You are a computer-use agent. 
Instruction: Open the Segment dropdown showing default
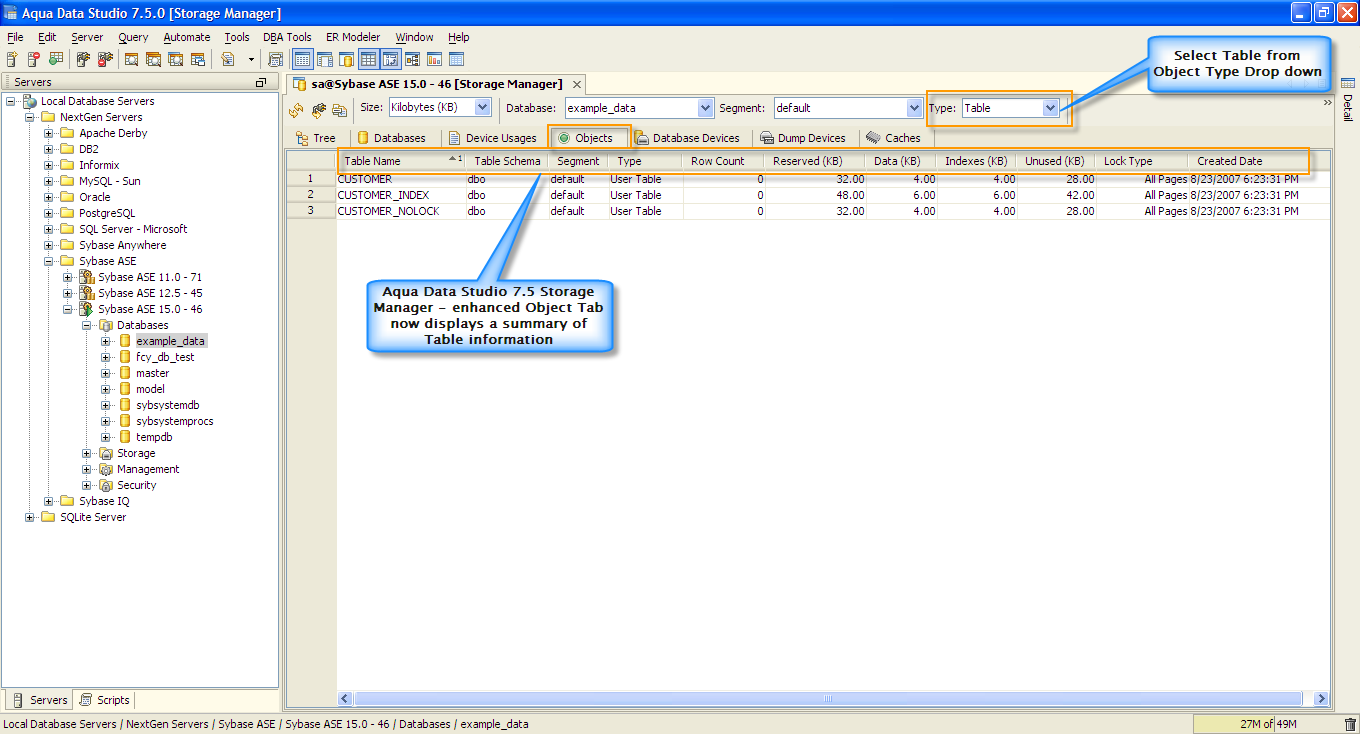[x=914, y=108]
